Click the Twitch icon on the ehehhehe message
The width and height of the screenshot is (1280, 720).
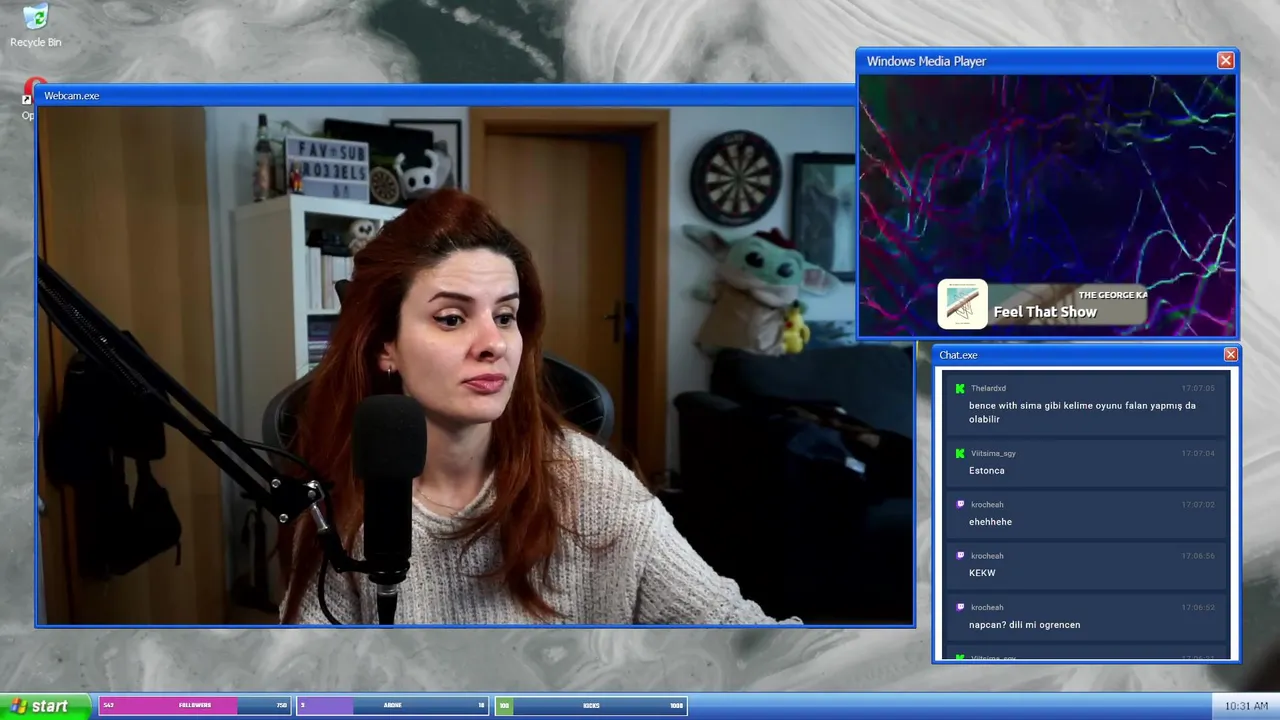960,504
